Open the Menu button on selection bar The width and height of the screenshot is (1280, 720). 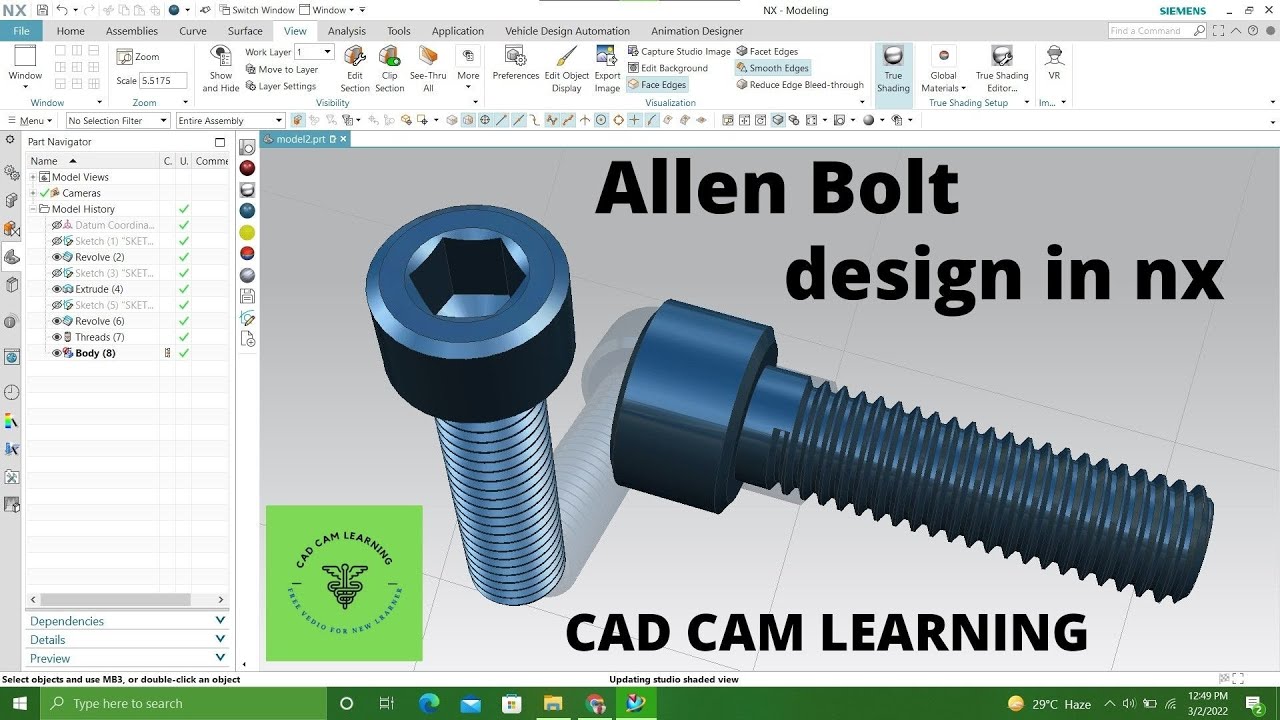pos(30,120)
